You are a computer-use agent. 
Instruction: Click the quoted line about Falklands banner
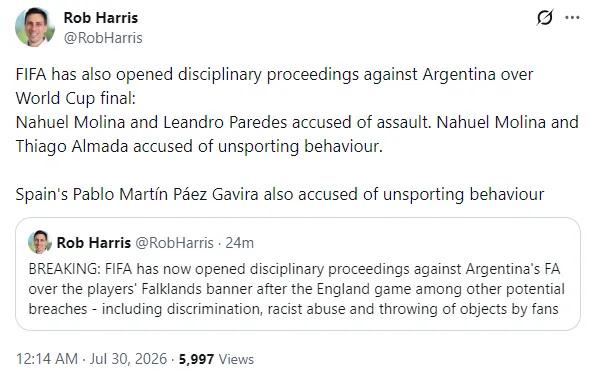296,289
